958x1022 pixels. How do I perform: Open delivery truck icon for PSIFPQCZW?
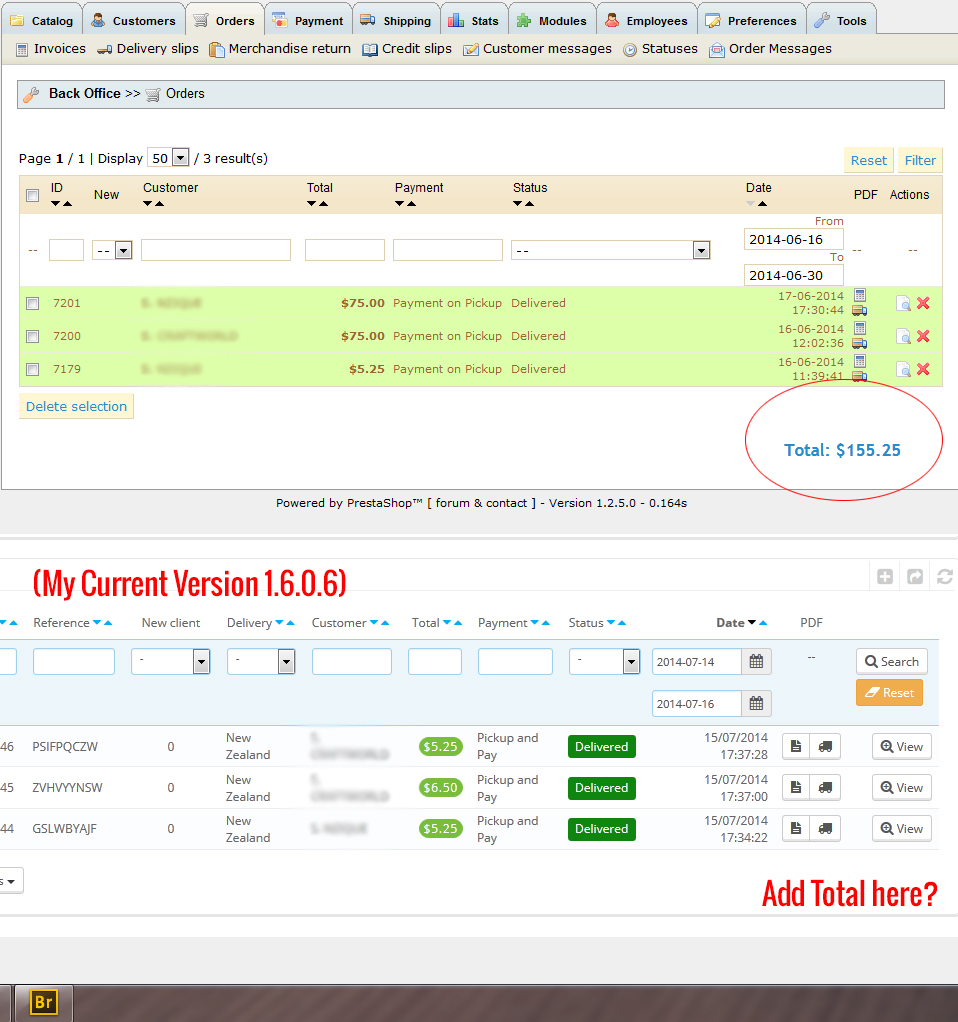click(825, 747)
